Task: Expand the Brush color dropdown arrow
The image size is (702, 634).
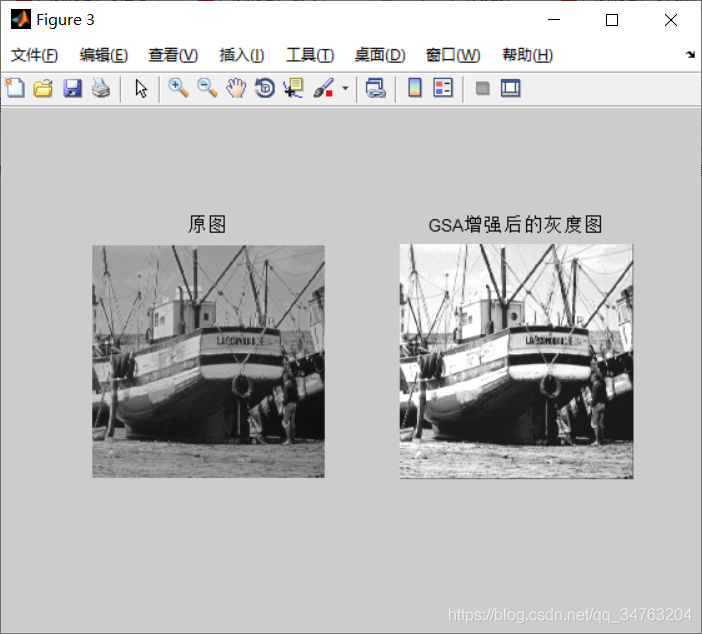Action: 345,88
